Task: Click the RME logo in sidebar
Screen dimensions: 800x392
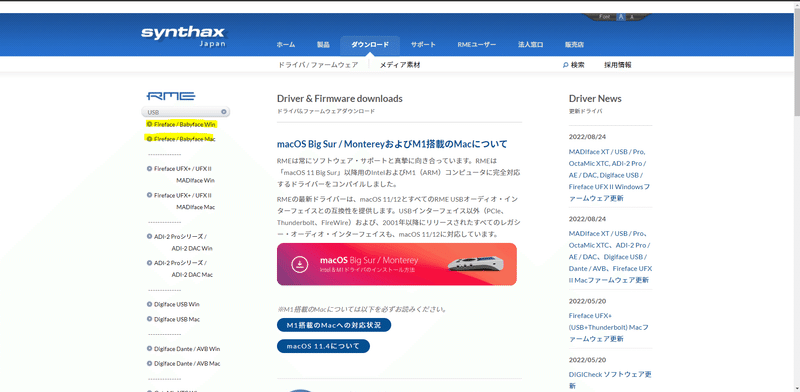Action: click(171, 96)
